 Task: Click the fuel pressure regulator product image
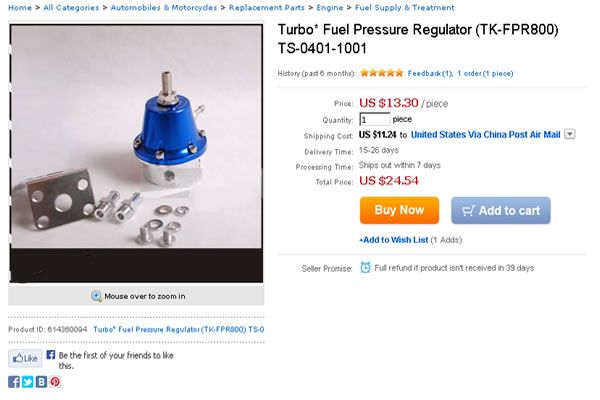point(136,137)
